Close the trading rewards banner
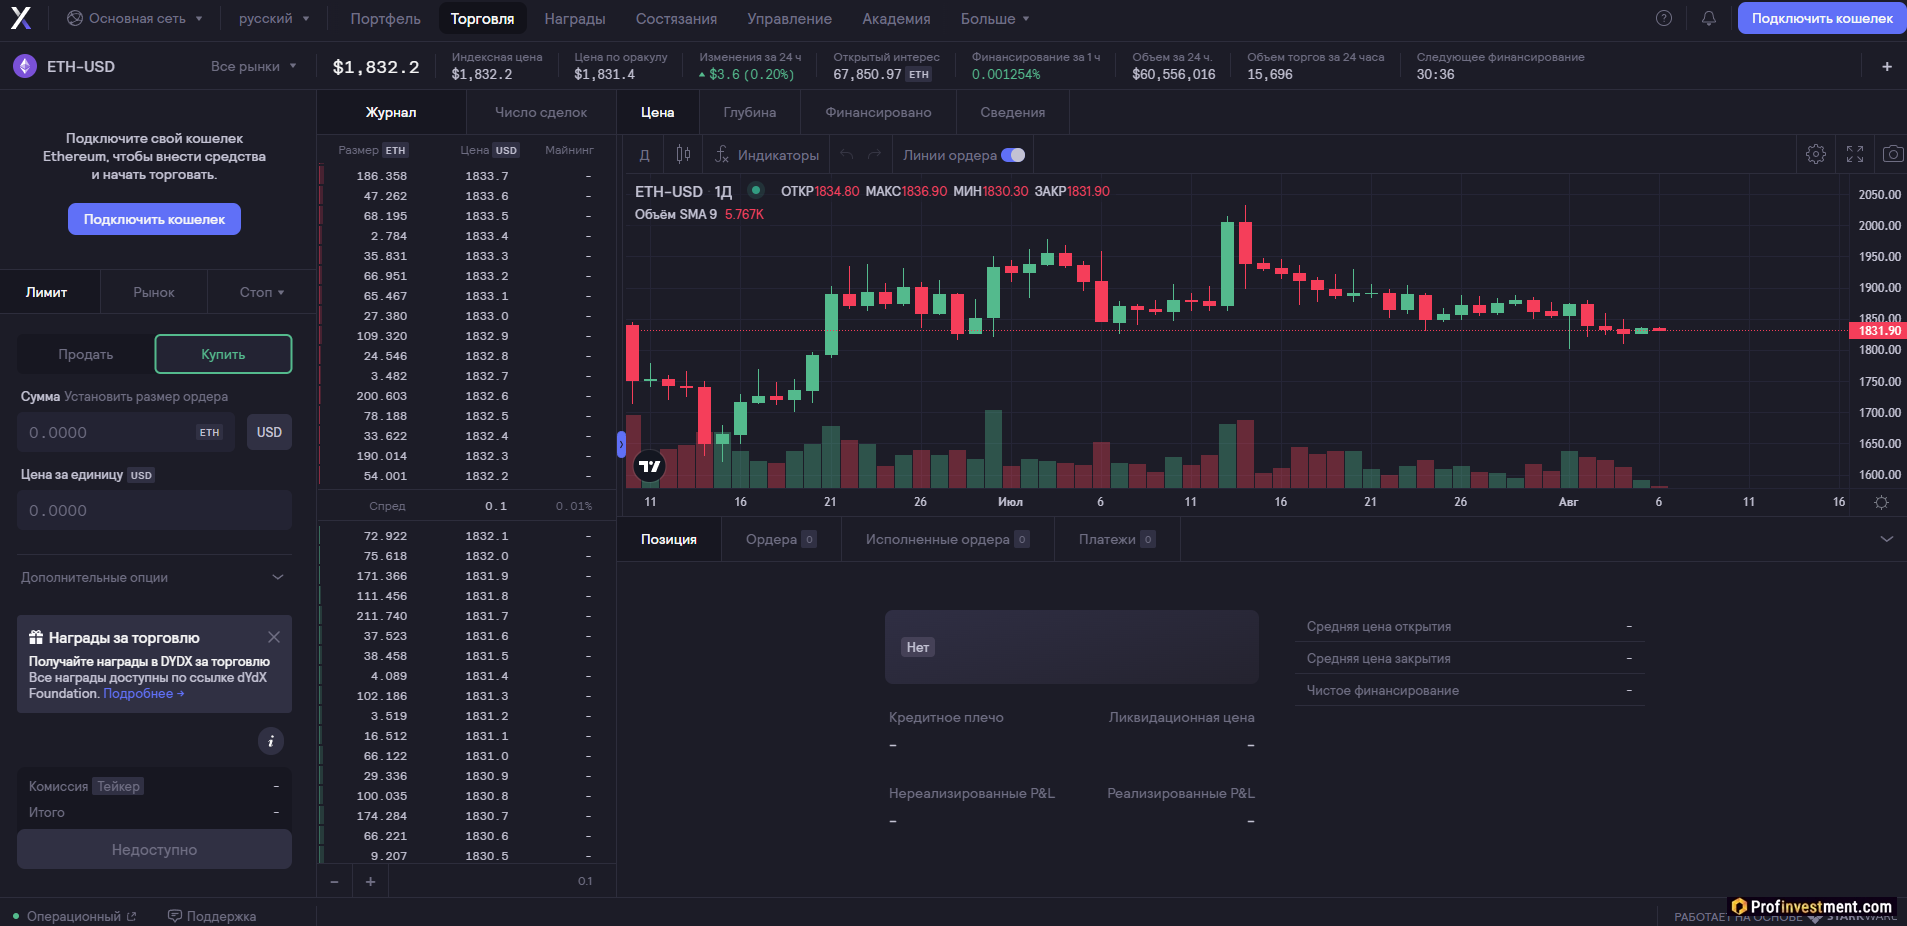Screen dimensions: 1907x926 coord(274,637)
